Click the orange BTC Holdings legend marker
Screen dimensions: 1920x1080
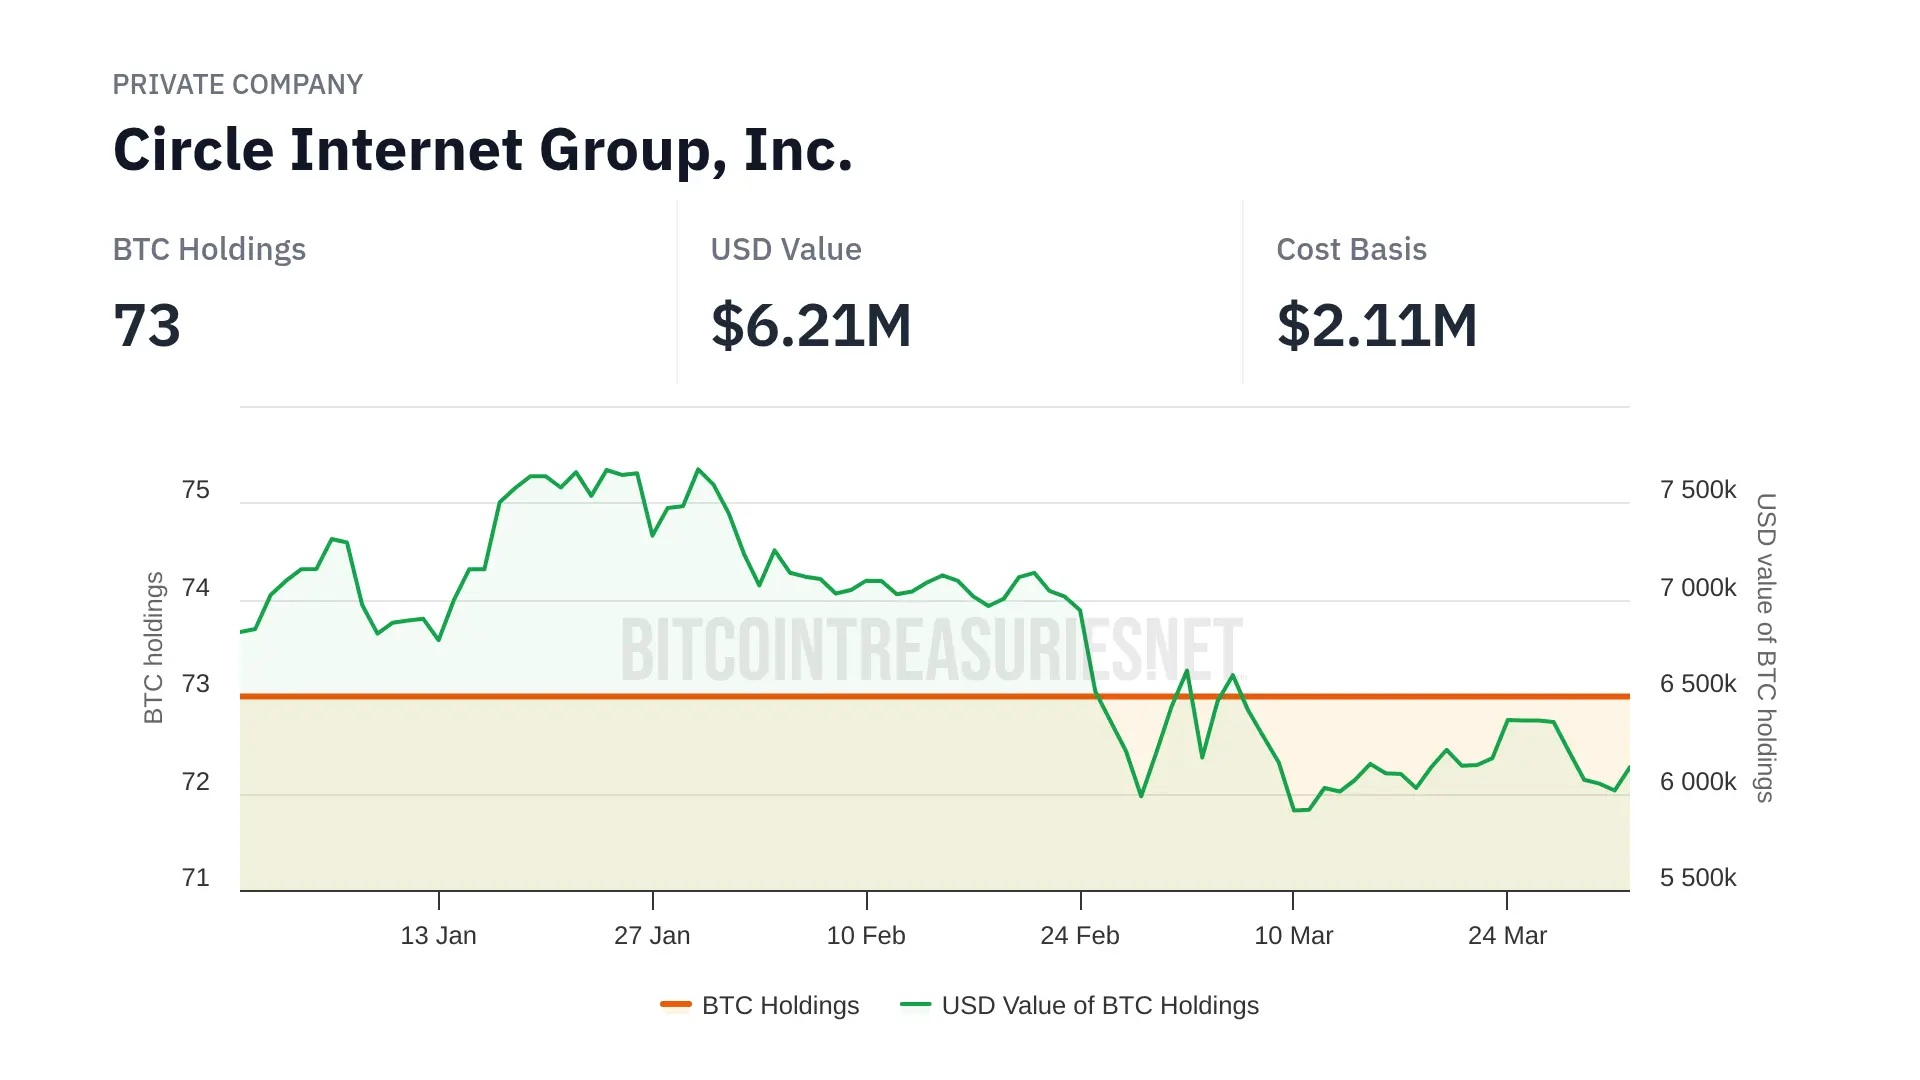click(676, 1004)
